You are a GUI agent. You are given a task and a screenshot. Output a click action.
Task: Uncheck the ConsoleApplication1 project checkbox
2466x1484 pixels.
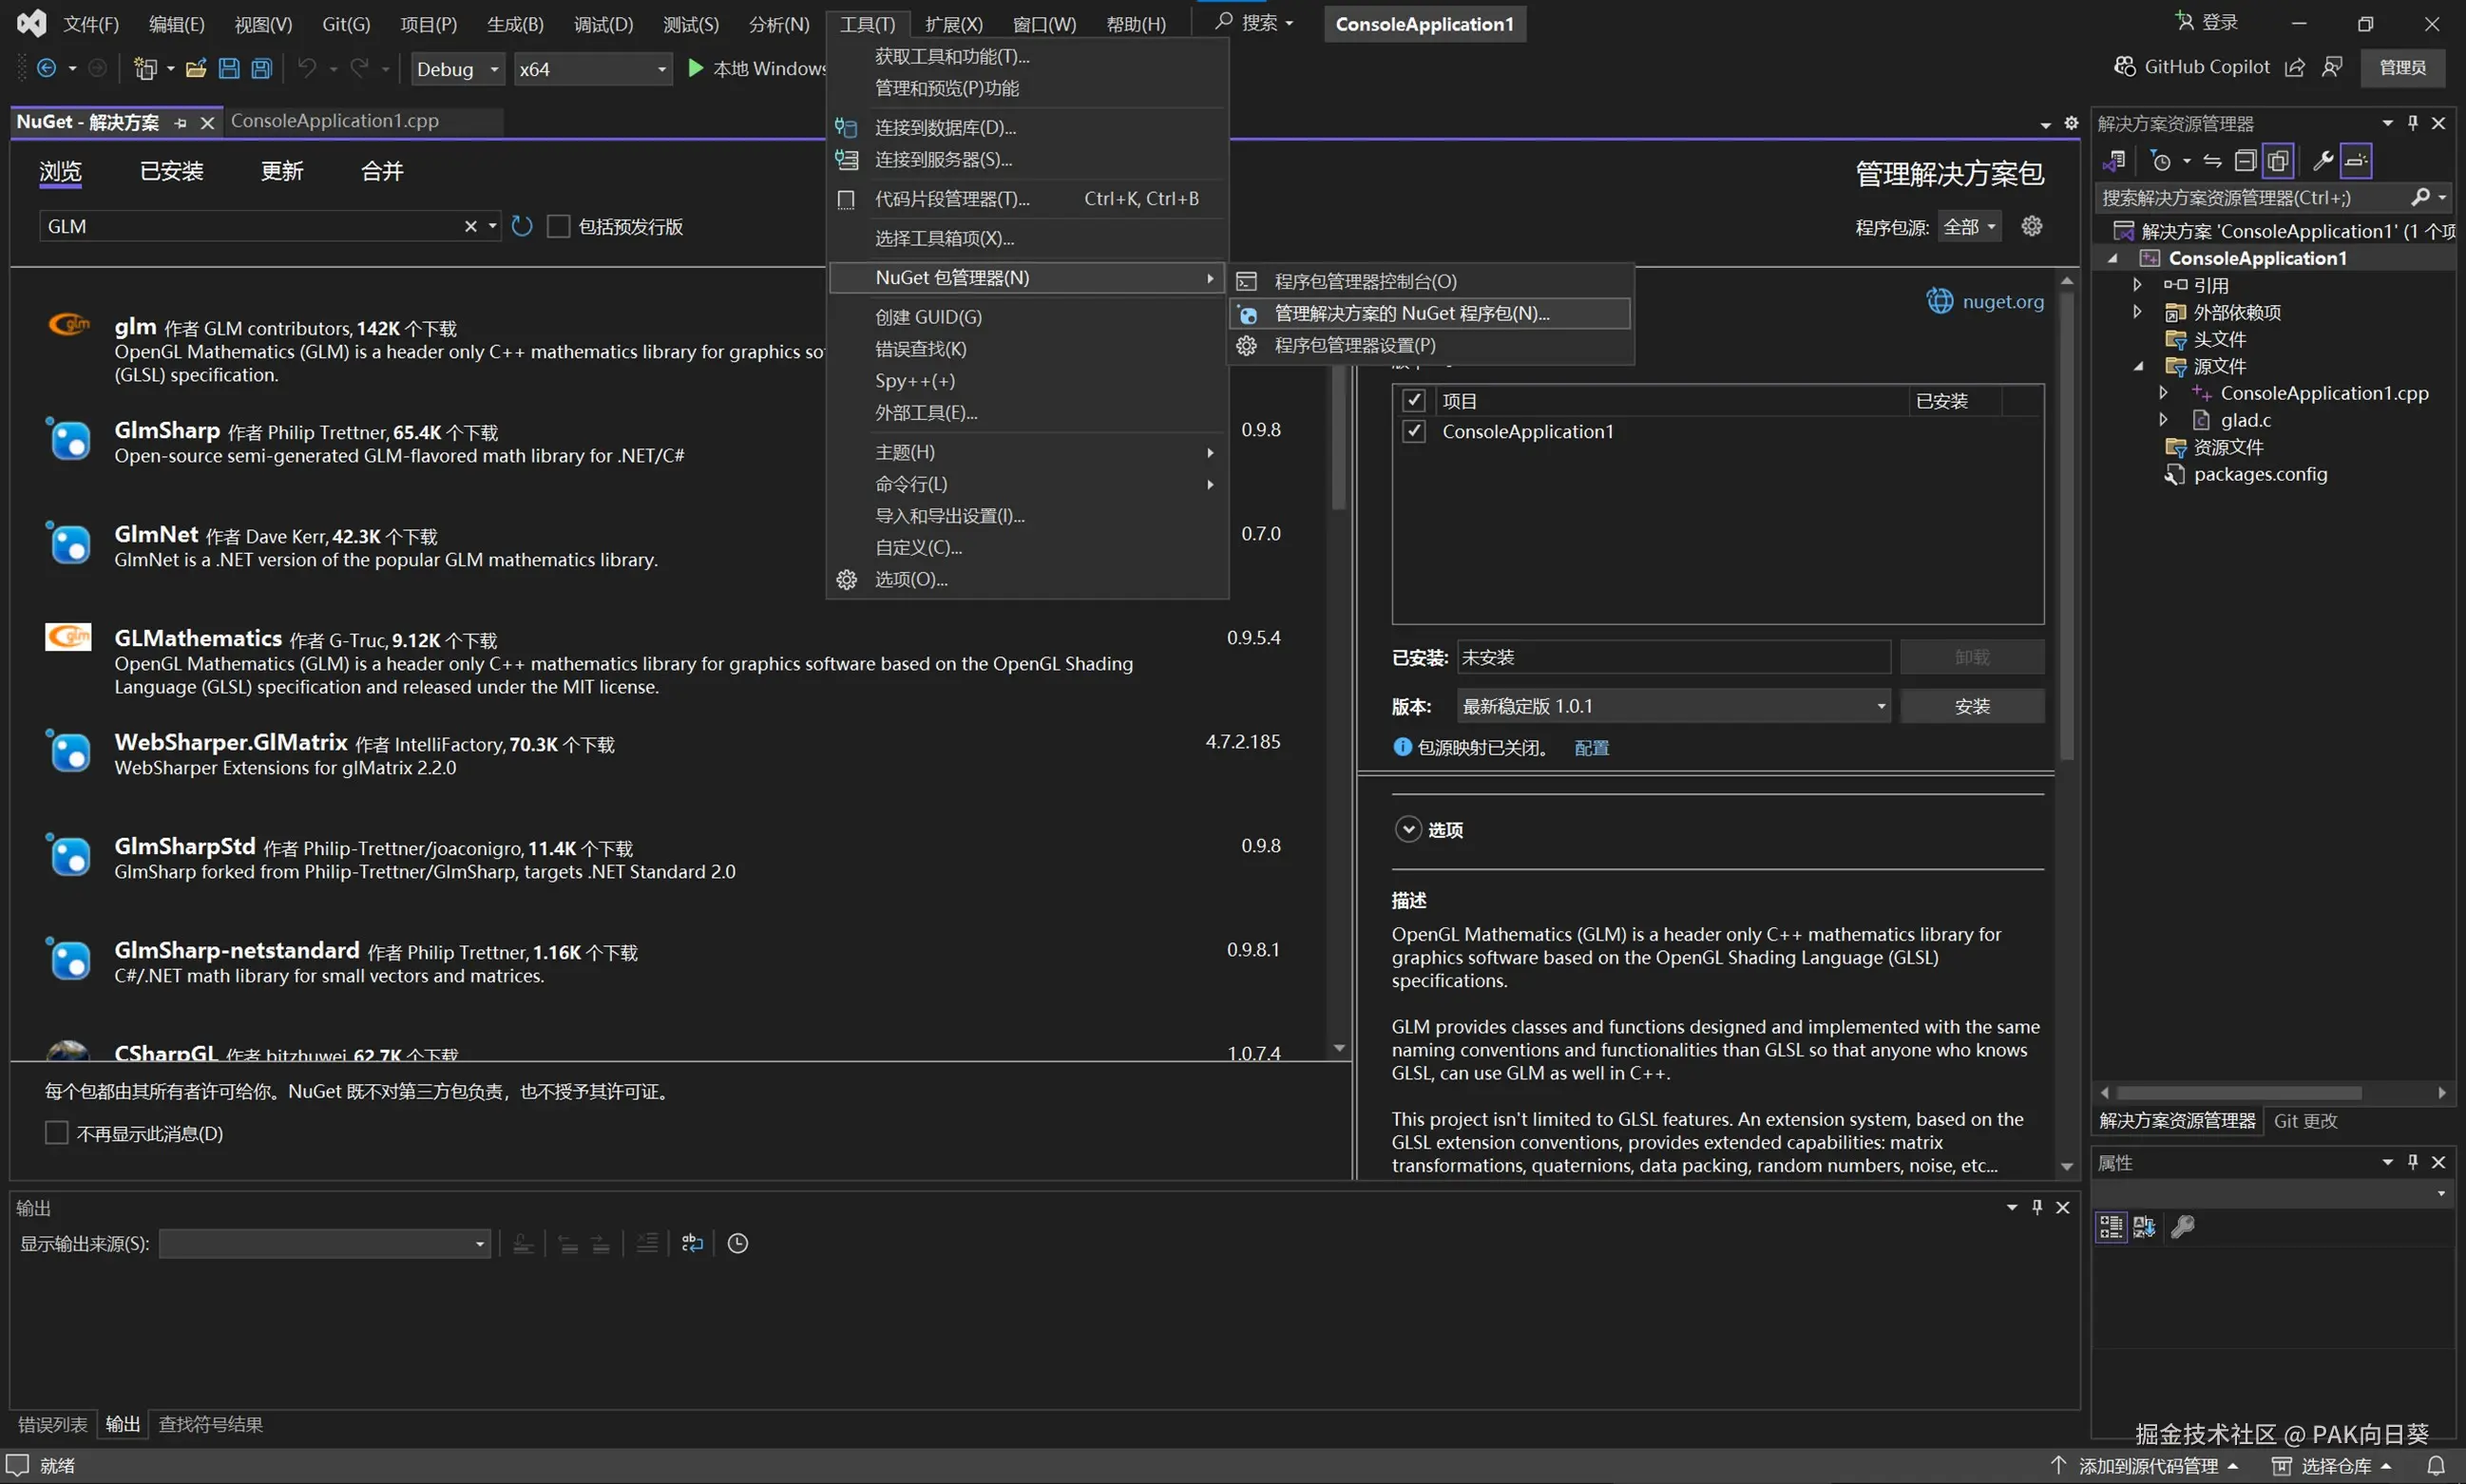[x=1413, y=432]
